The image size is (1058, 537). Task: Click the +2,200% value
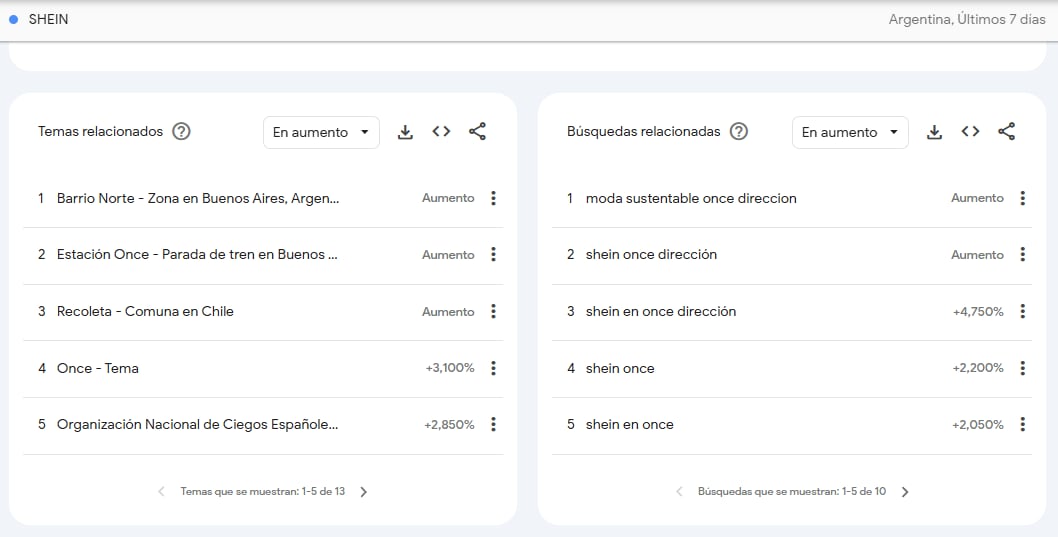pyautogui.click(x=978, y=368)
